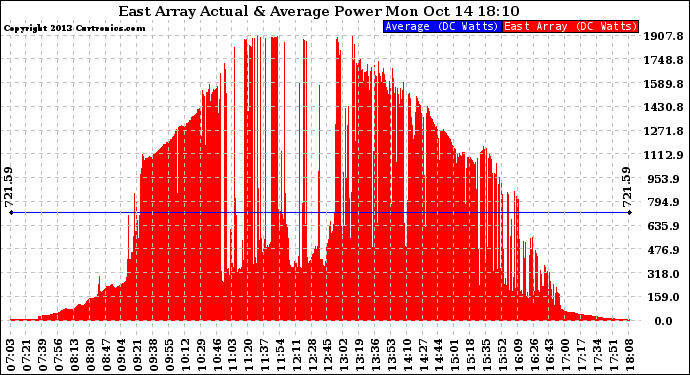Click the x-axis time label '15:35'
690x375 pixels.
click(x=486, y=355)
